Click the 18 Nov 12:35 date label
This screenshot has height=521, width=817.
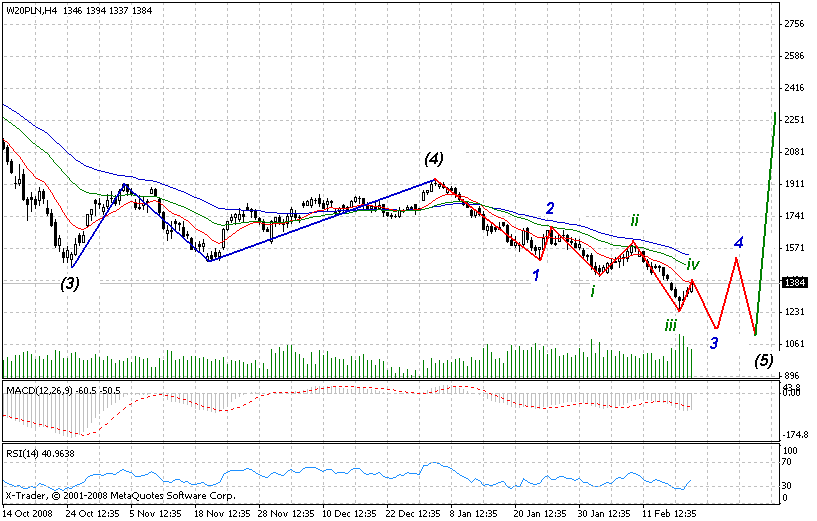pos(221,514)
